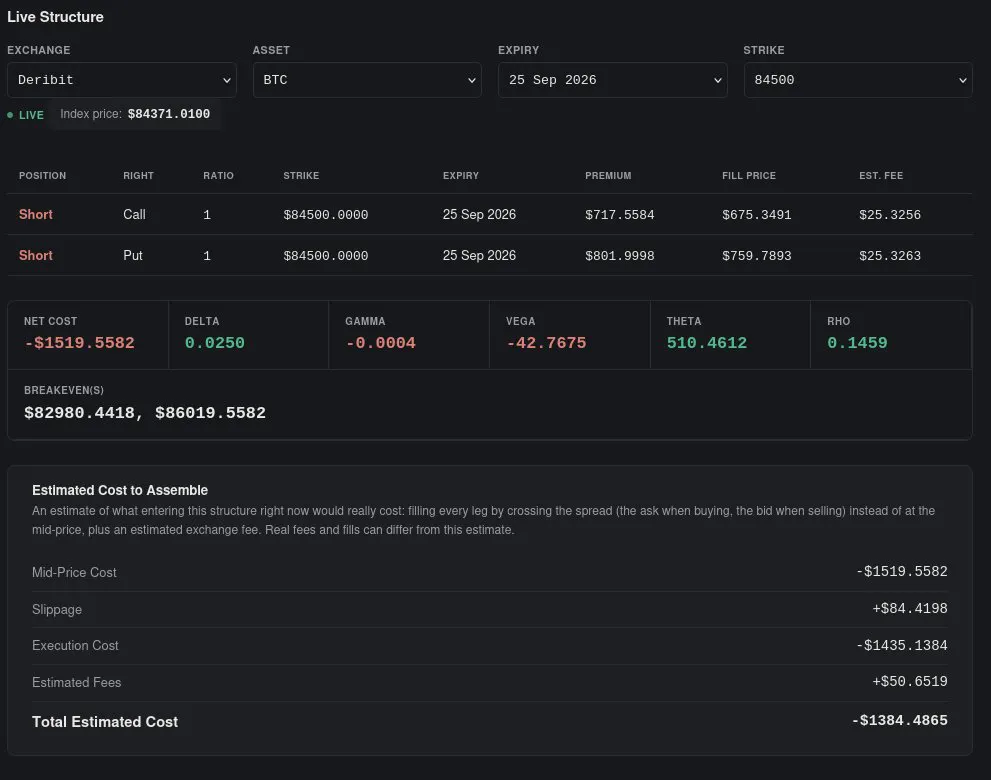Click the Estimated Fees amount +$50.6519

(909, 681)
